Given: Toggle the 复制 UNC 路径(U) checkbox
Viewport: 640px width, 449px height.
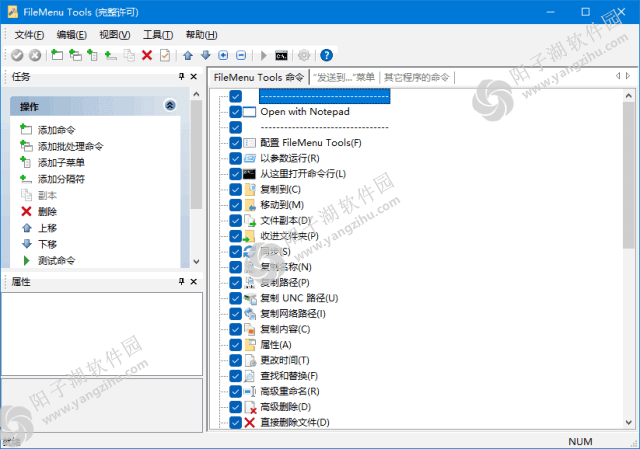Looking at the screenshot, I should (236, 298).
